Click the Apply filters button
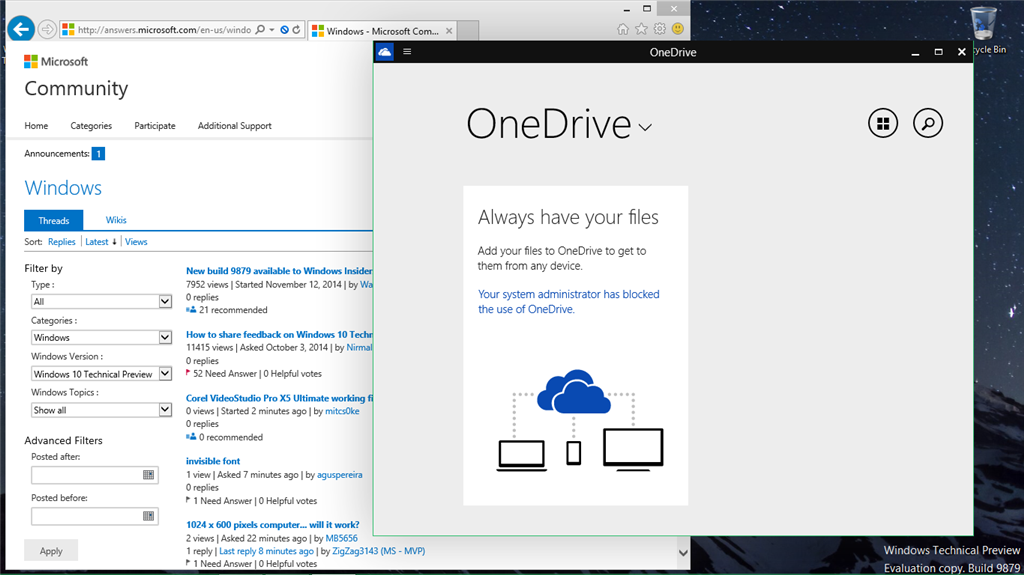This screenshot has width=1024, height=575. pos(51,550)
